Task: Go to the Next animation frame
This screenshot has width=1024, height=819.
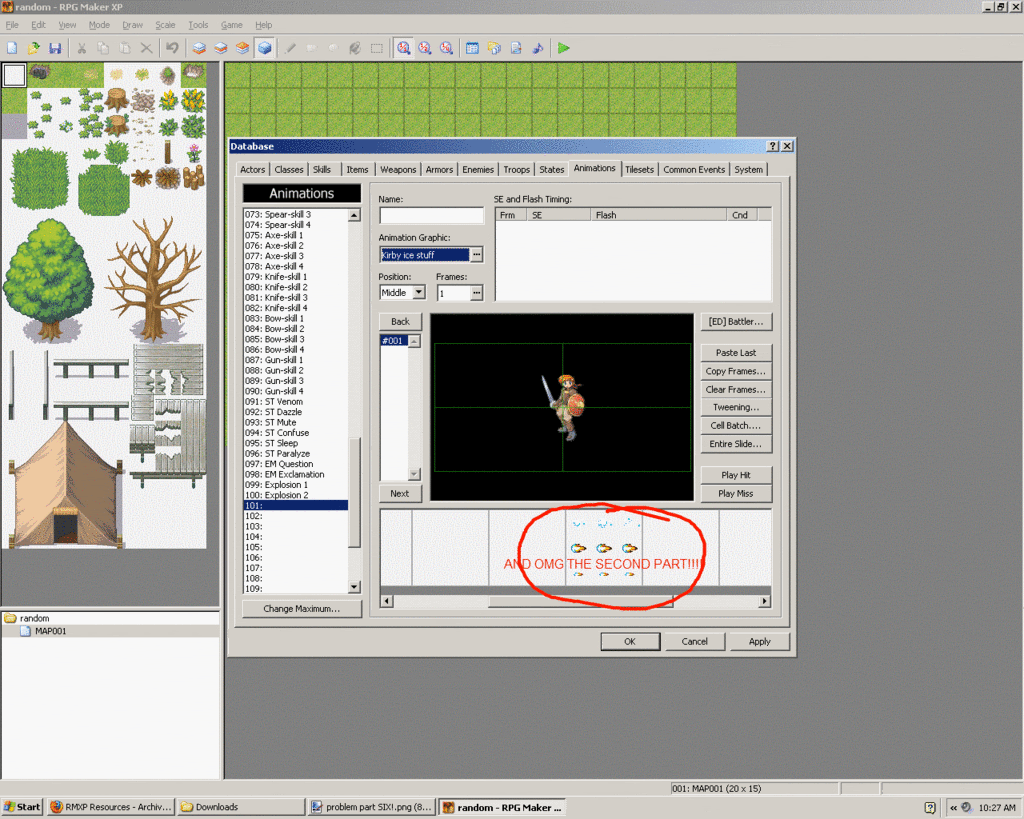Action: pyautogui.click(x=400, y=494)
